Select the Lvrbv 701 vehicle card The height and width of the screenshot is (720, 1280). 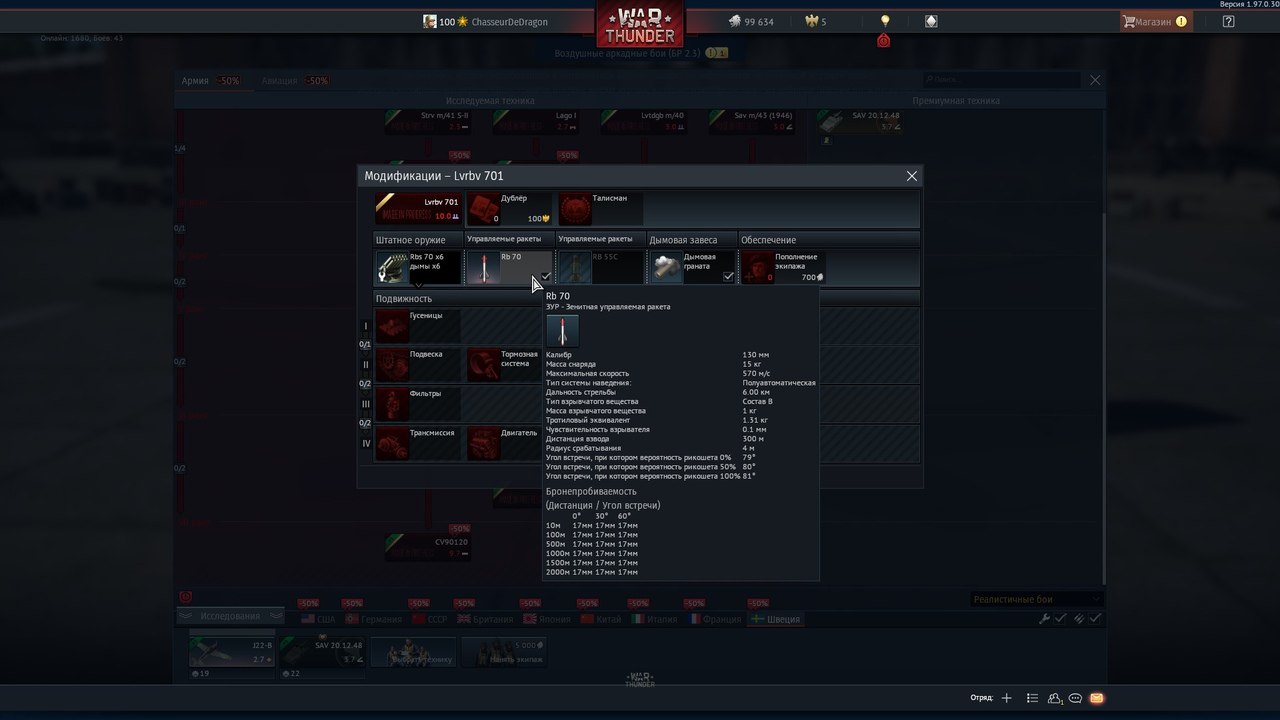418,209
